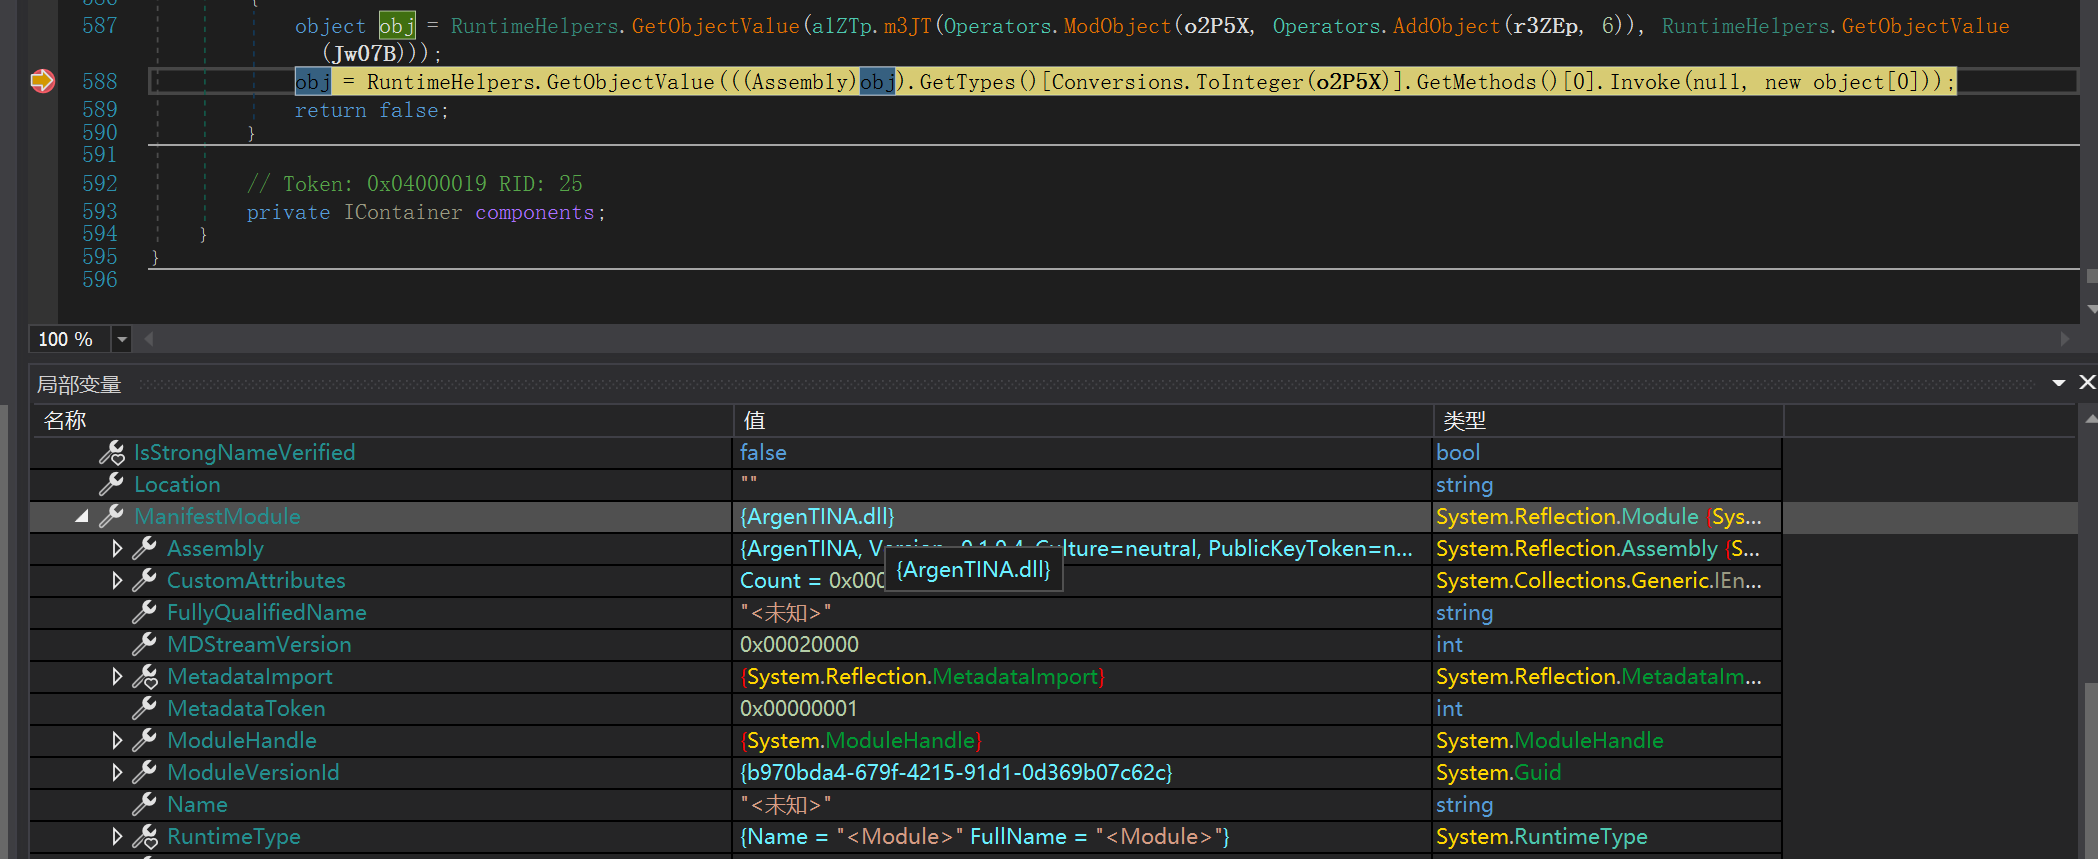Click the wrench icon beside MetadataToken
The width and height of the screenshot is (2098, 859).
(145, 709)
